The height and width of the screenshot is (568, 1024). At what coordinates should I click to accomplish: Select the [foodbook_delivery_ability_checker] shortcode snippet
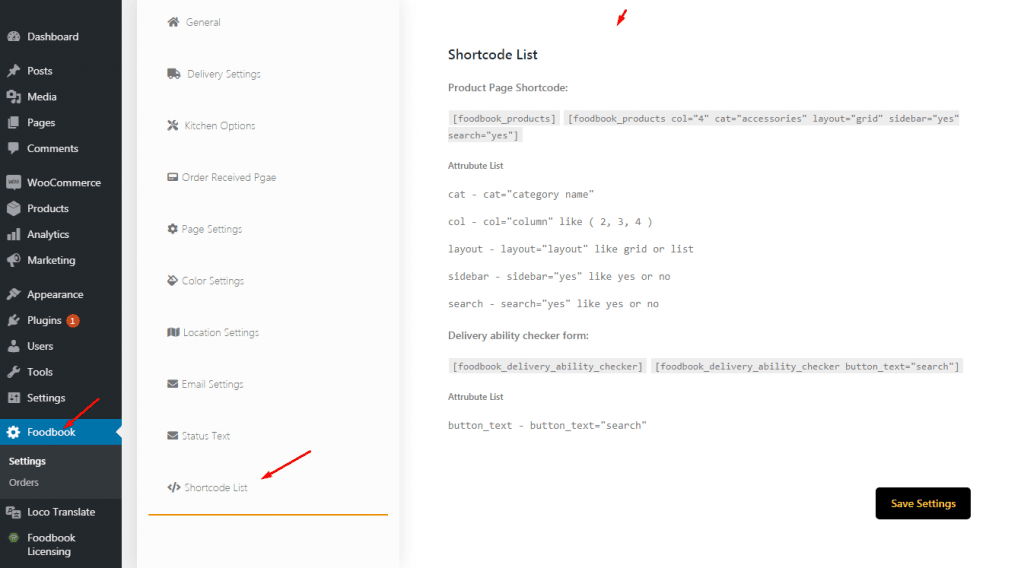(x=547, y=366)
